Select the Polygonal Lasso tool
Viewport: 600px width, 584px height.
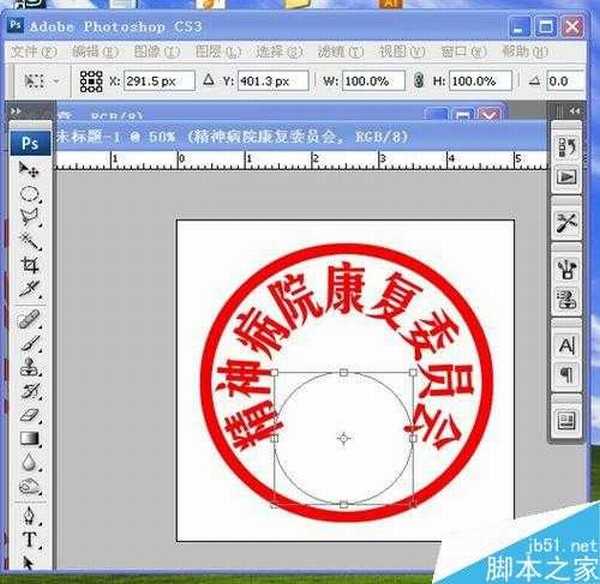point(30,217)
